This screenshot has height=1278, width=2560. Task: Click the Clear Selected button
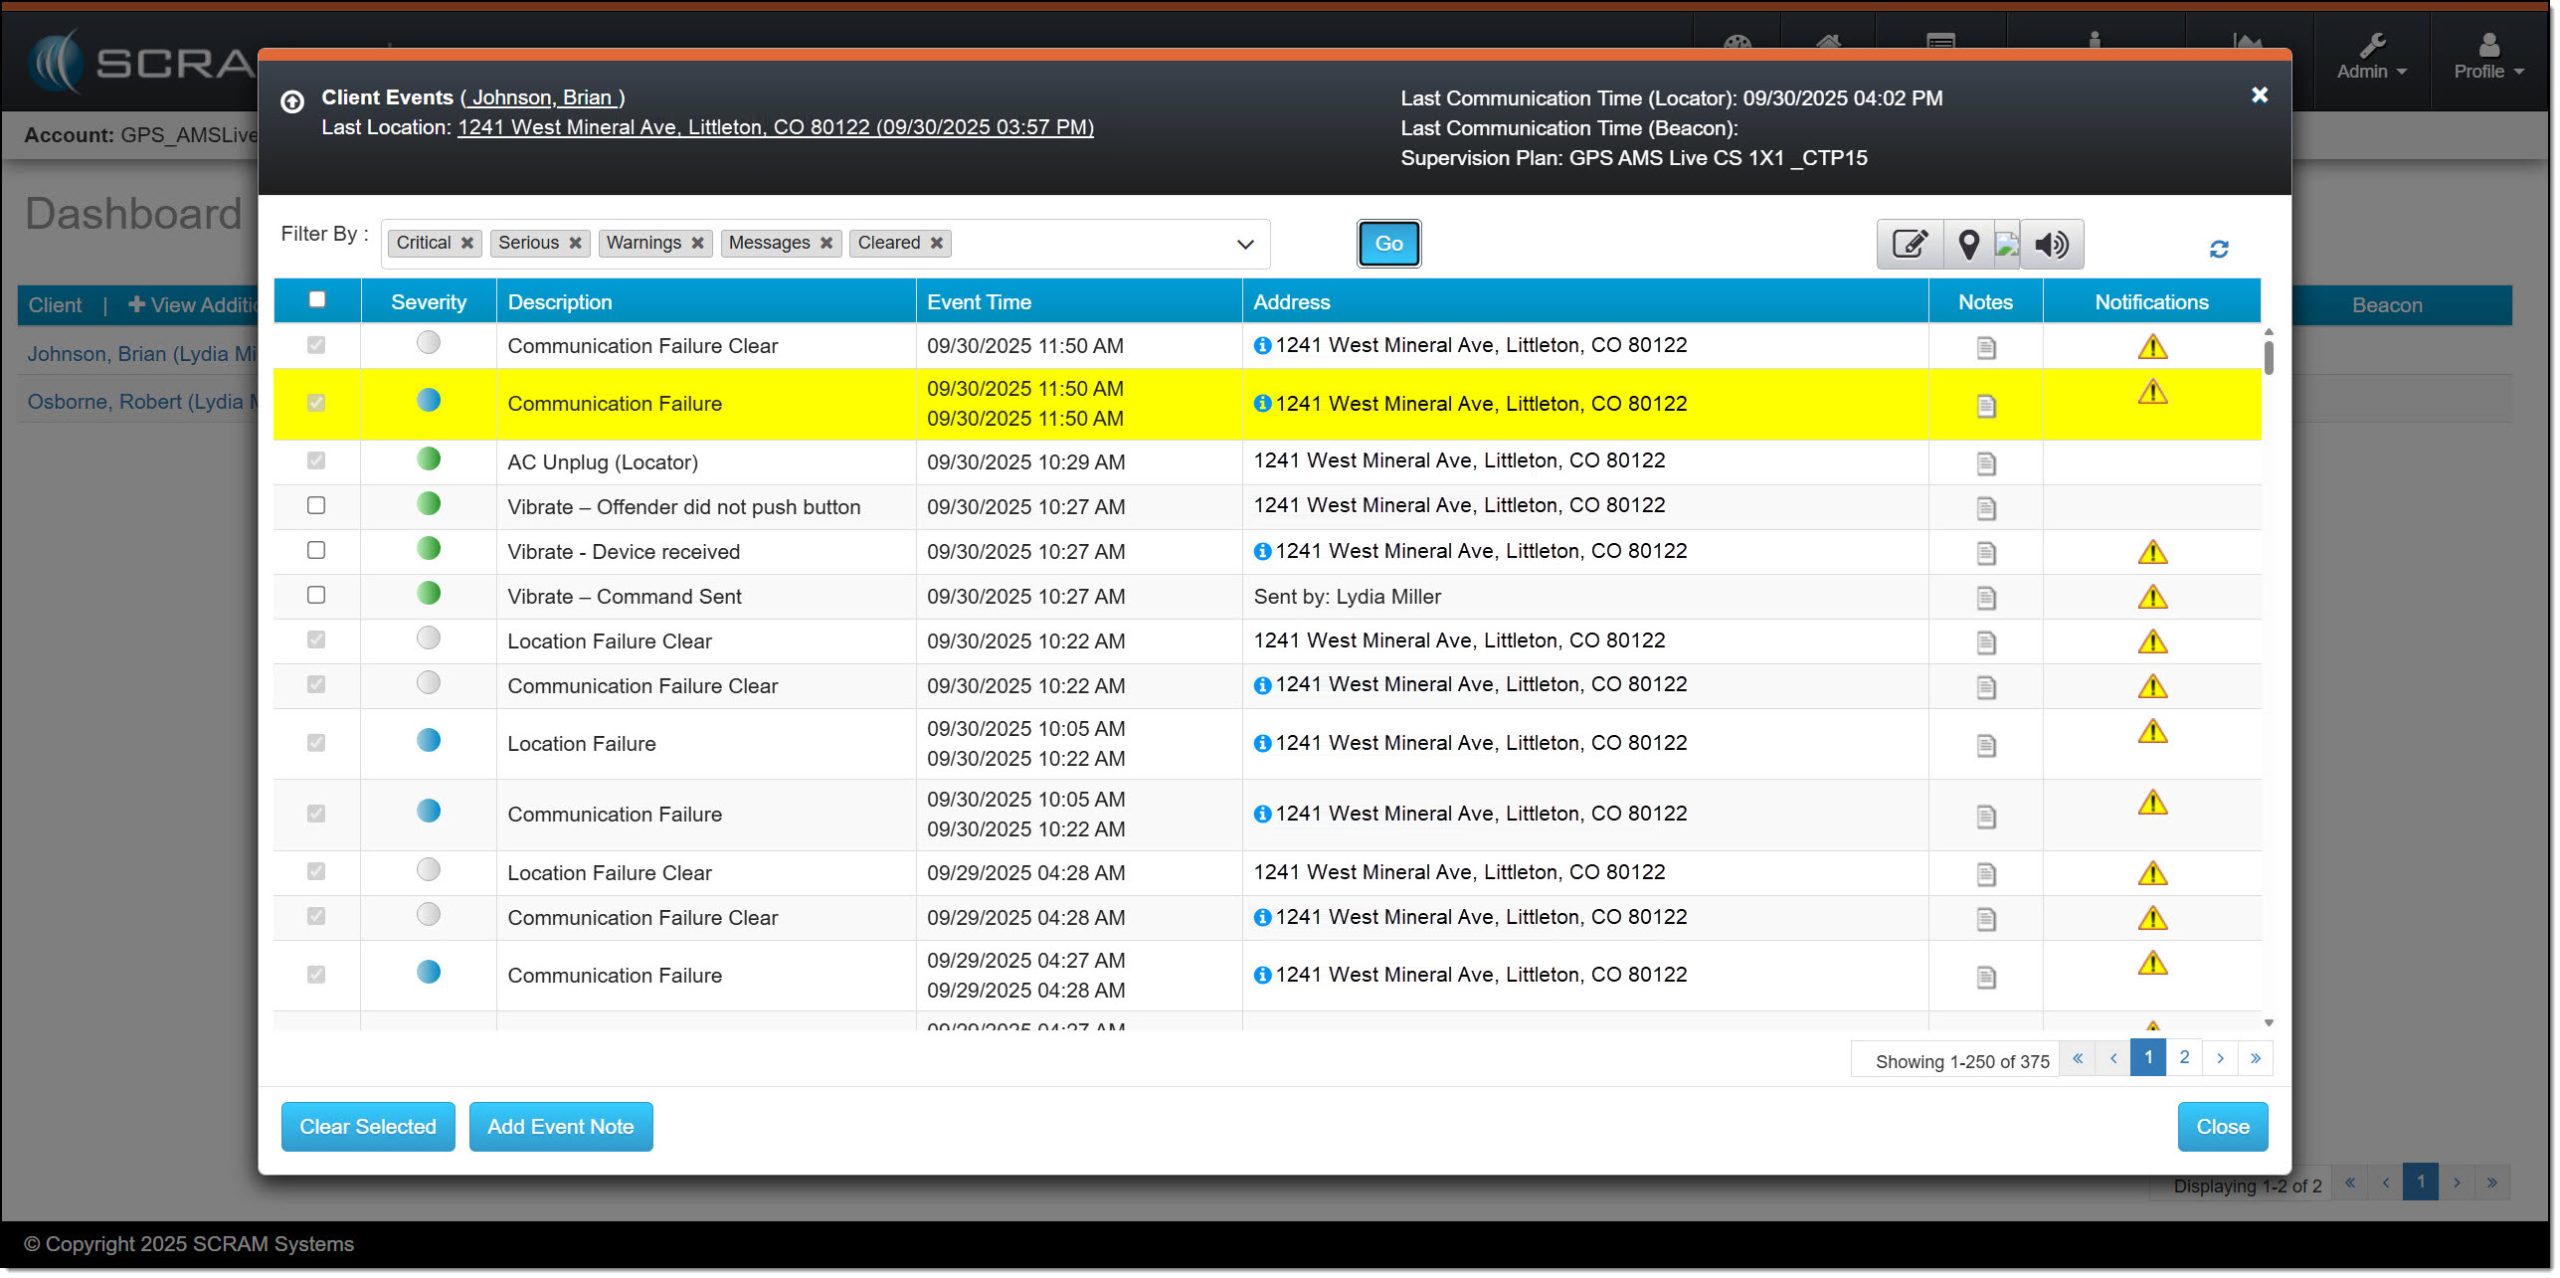pos(367,1127)
